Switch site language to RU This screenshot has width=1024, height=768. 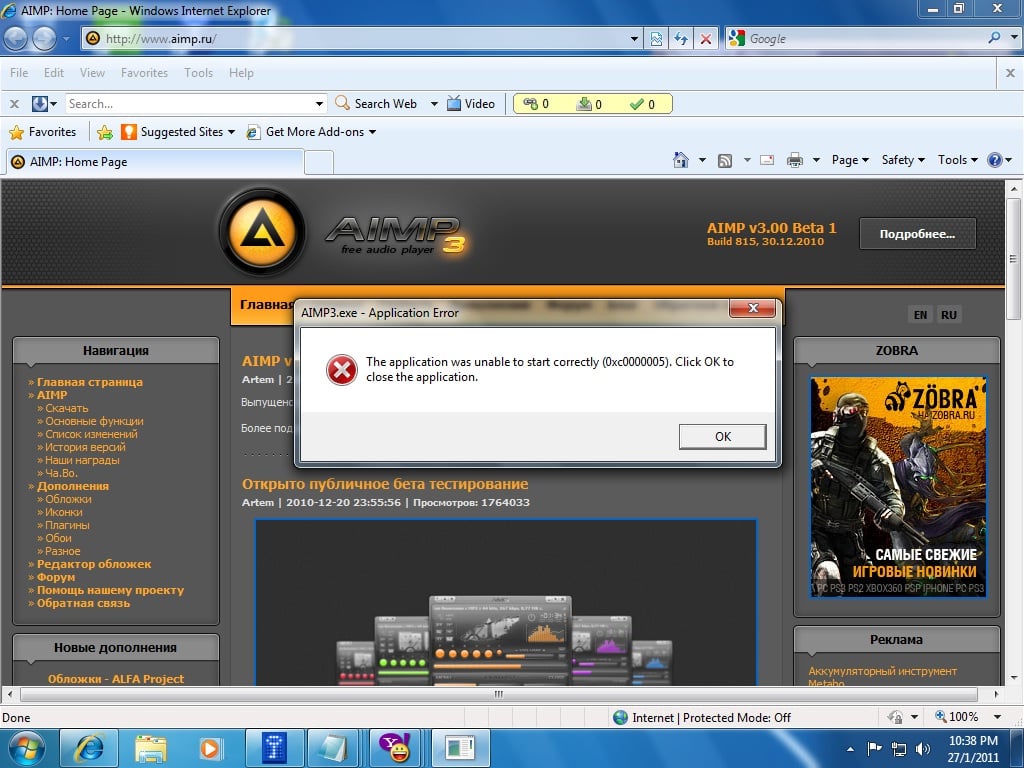pos(949,315)
